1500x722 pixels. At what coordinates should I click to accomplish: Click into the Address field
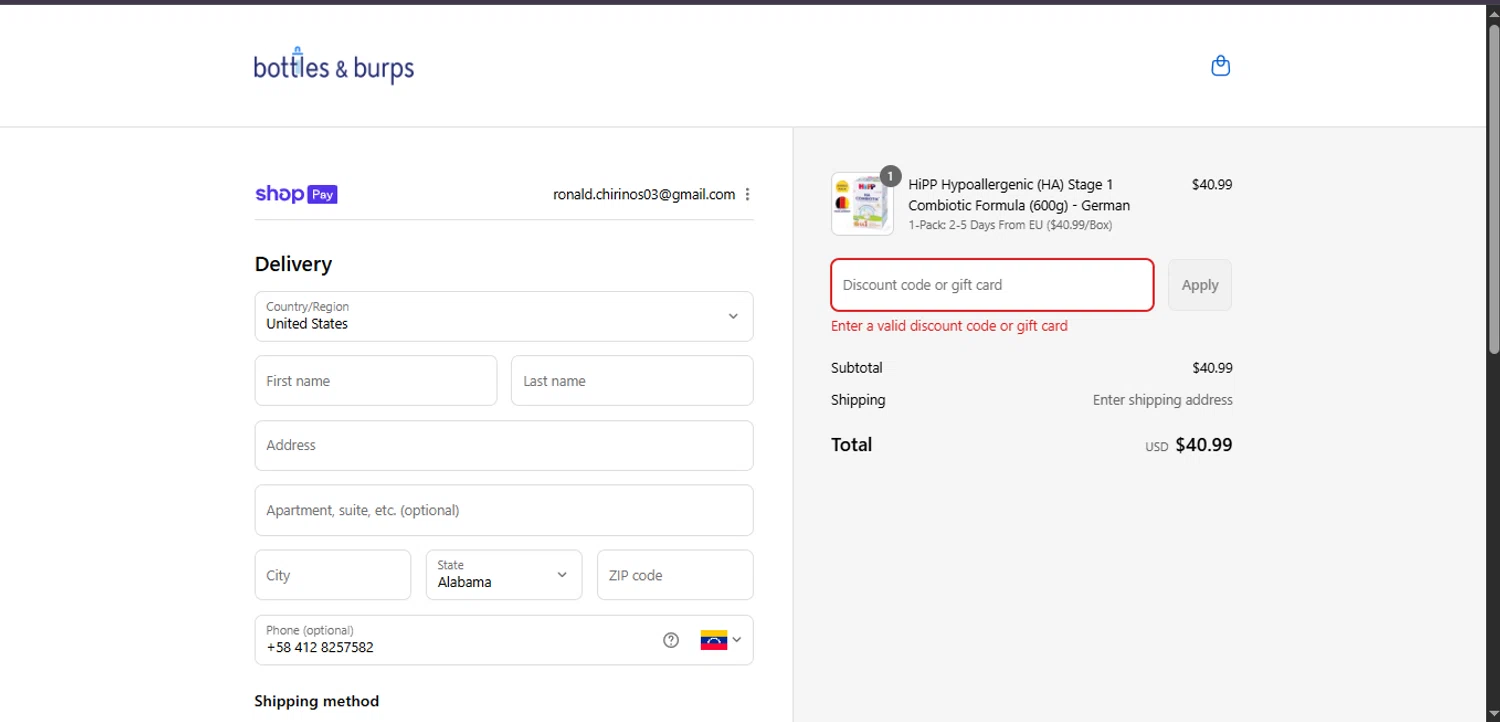(504, 445)
